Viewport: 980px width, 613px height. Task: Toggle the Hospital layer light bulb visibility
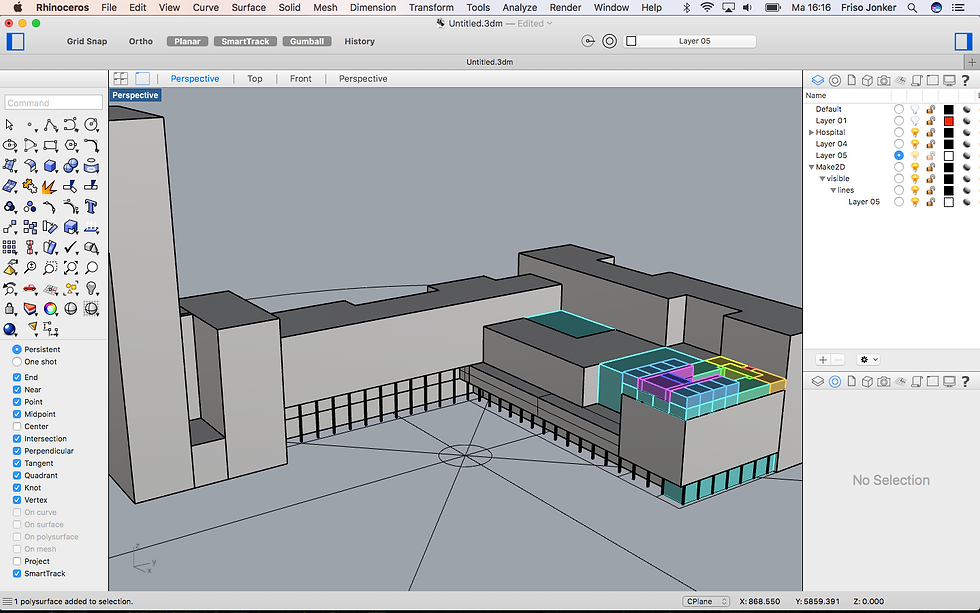click(x=915, y=132)
